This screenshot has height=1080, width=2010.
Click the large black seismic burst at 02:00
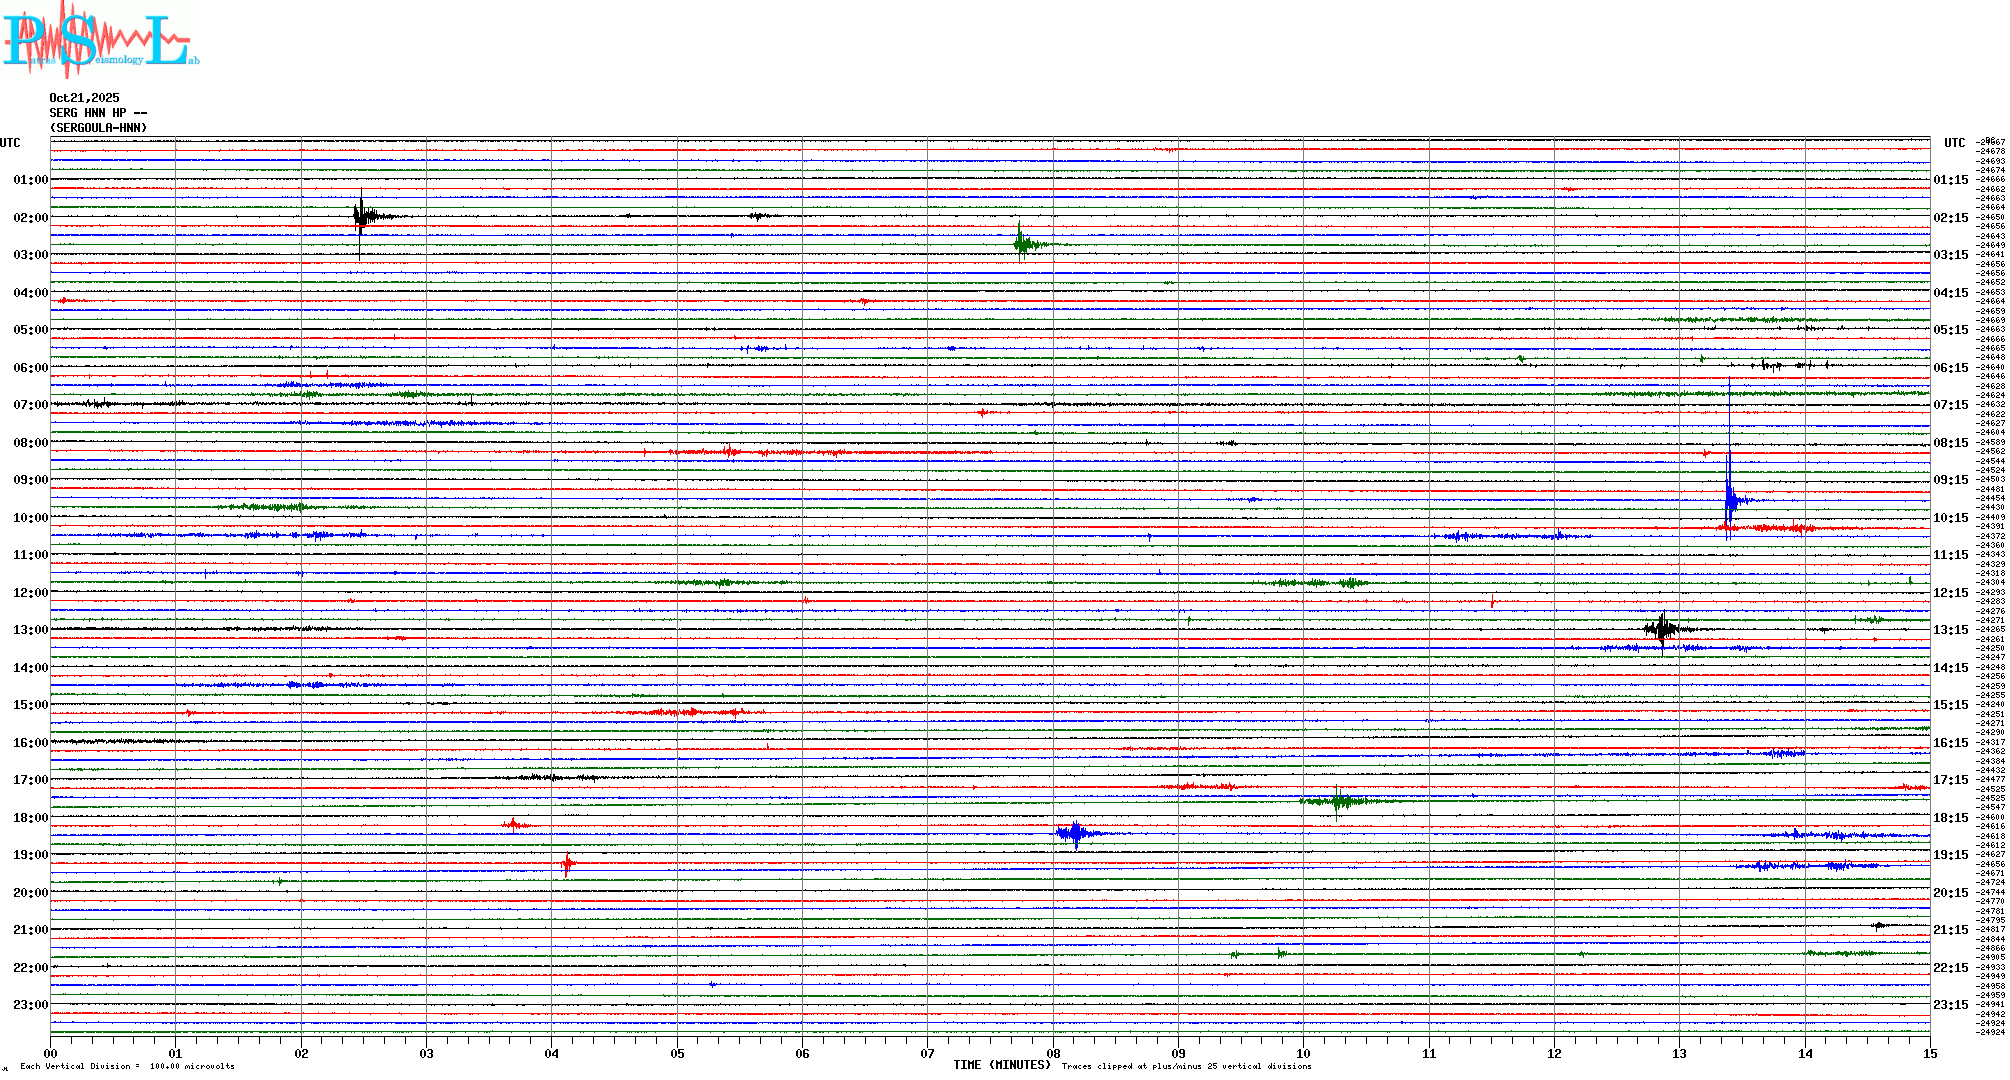click(362, 215)
